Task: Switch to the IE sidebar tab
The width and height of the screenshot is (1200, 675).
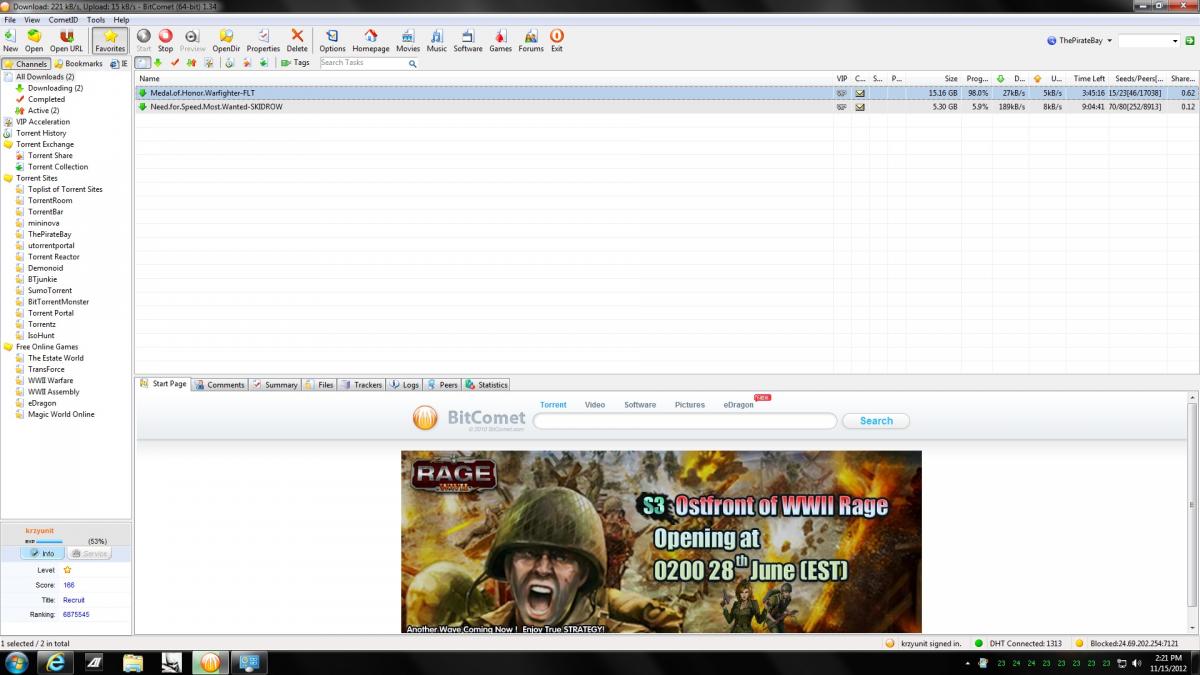Action: [119, 64]
